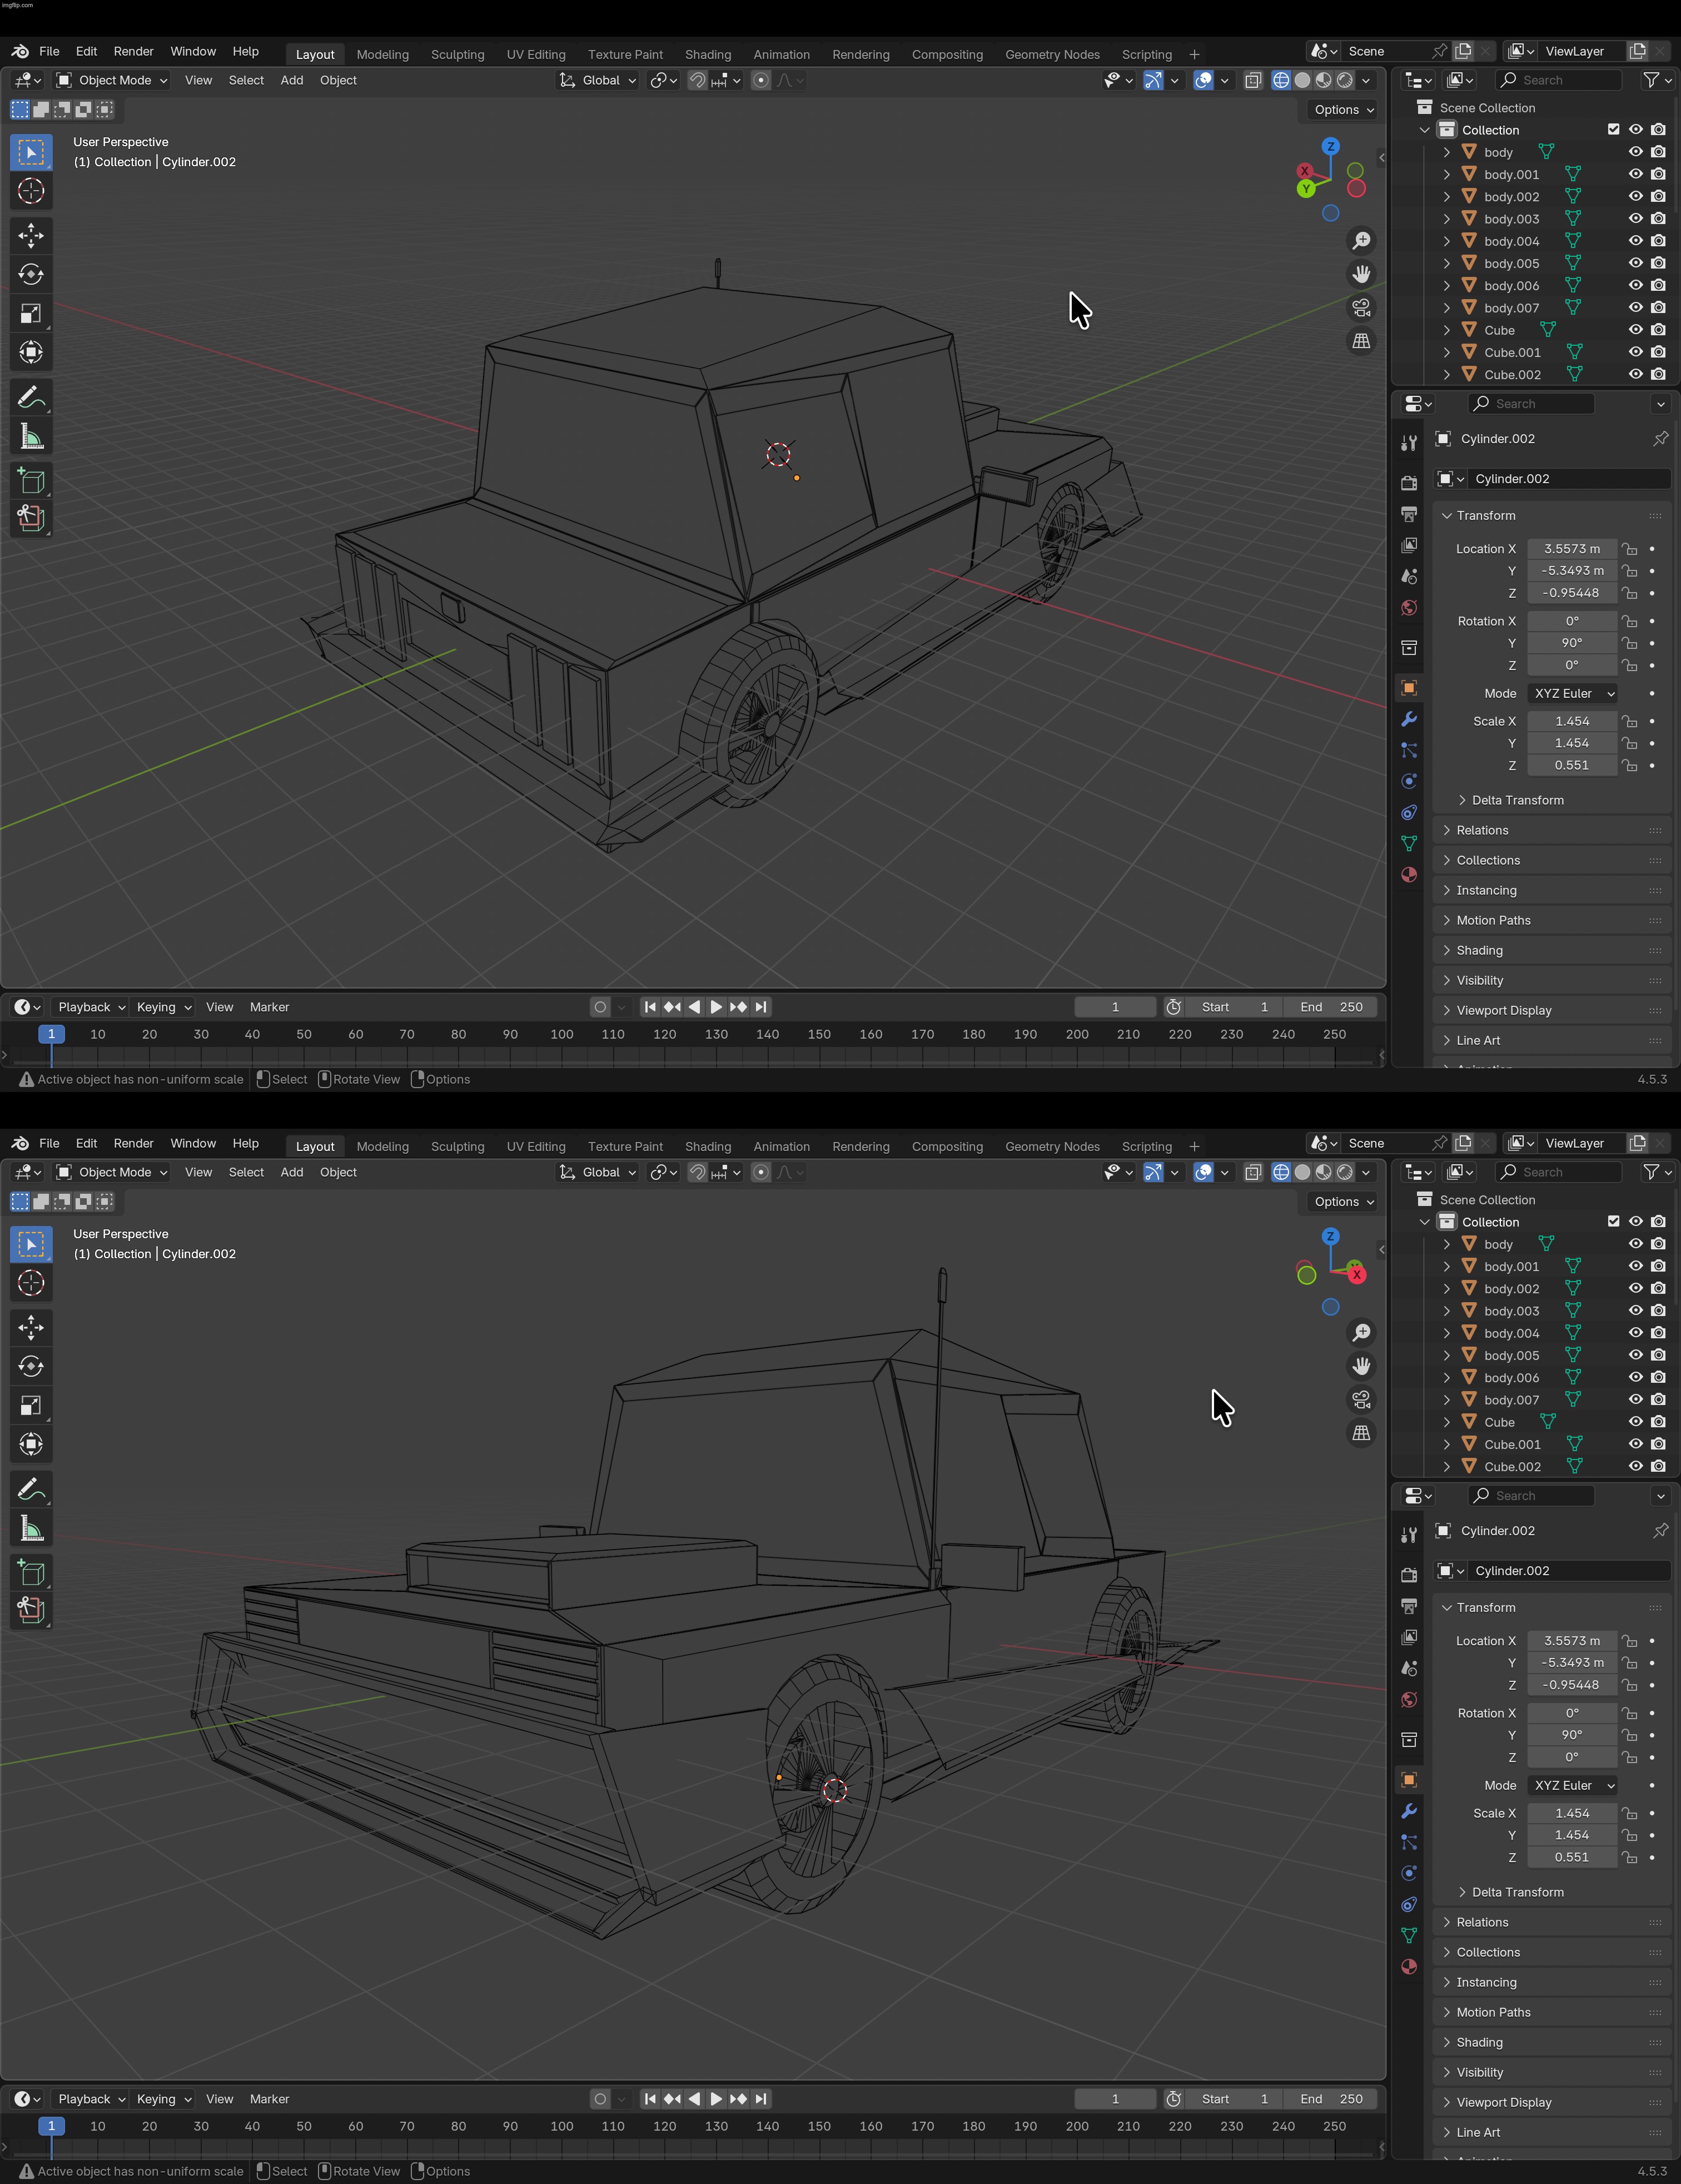Click frame 100 on the bottom window timeline ruler
The height and width of the screenshot is (2184, 1681).
pyautogui.click(x=562, y=2126)
